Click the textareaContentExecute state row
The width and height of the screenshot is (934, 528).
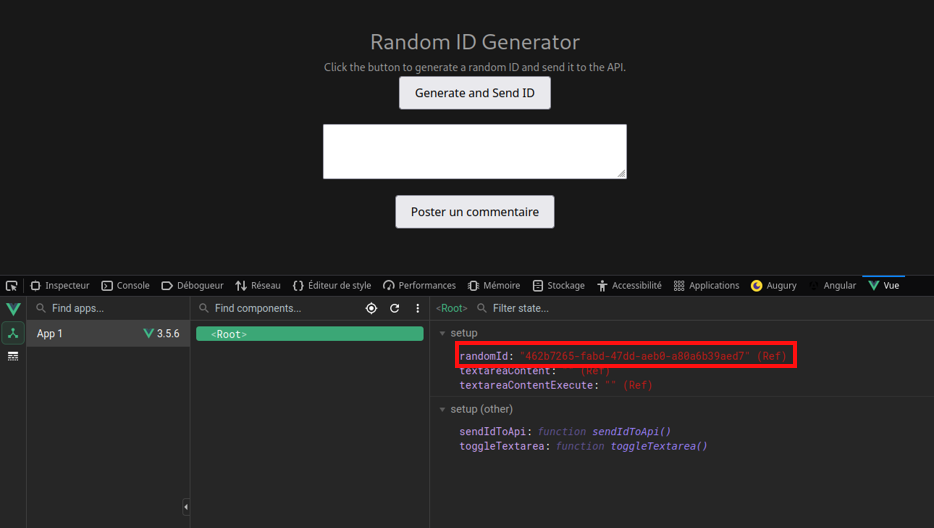coord(556,385)
